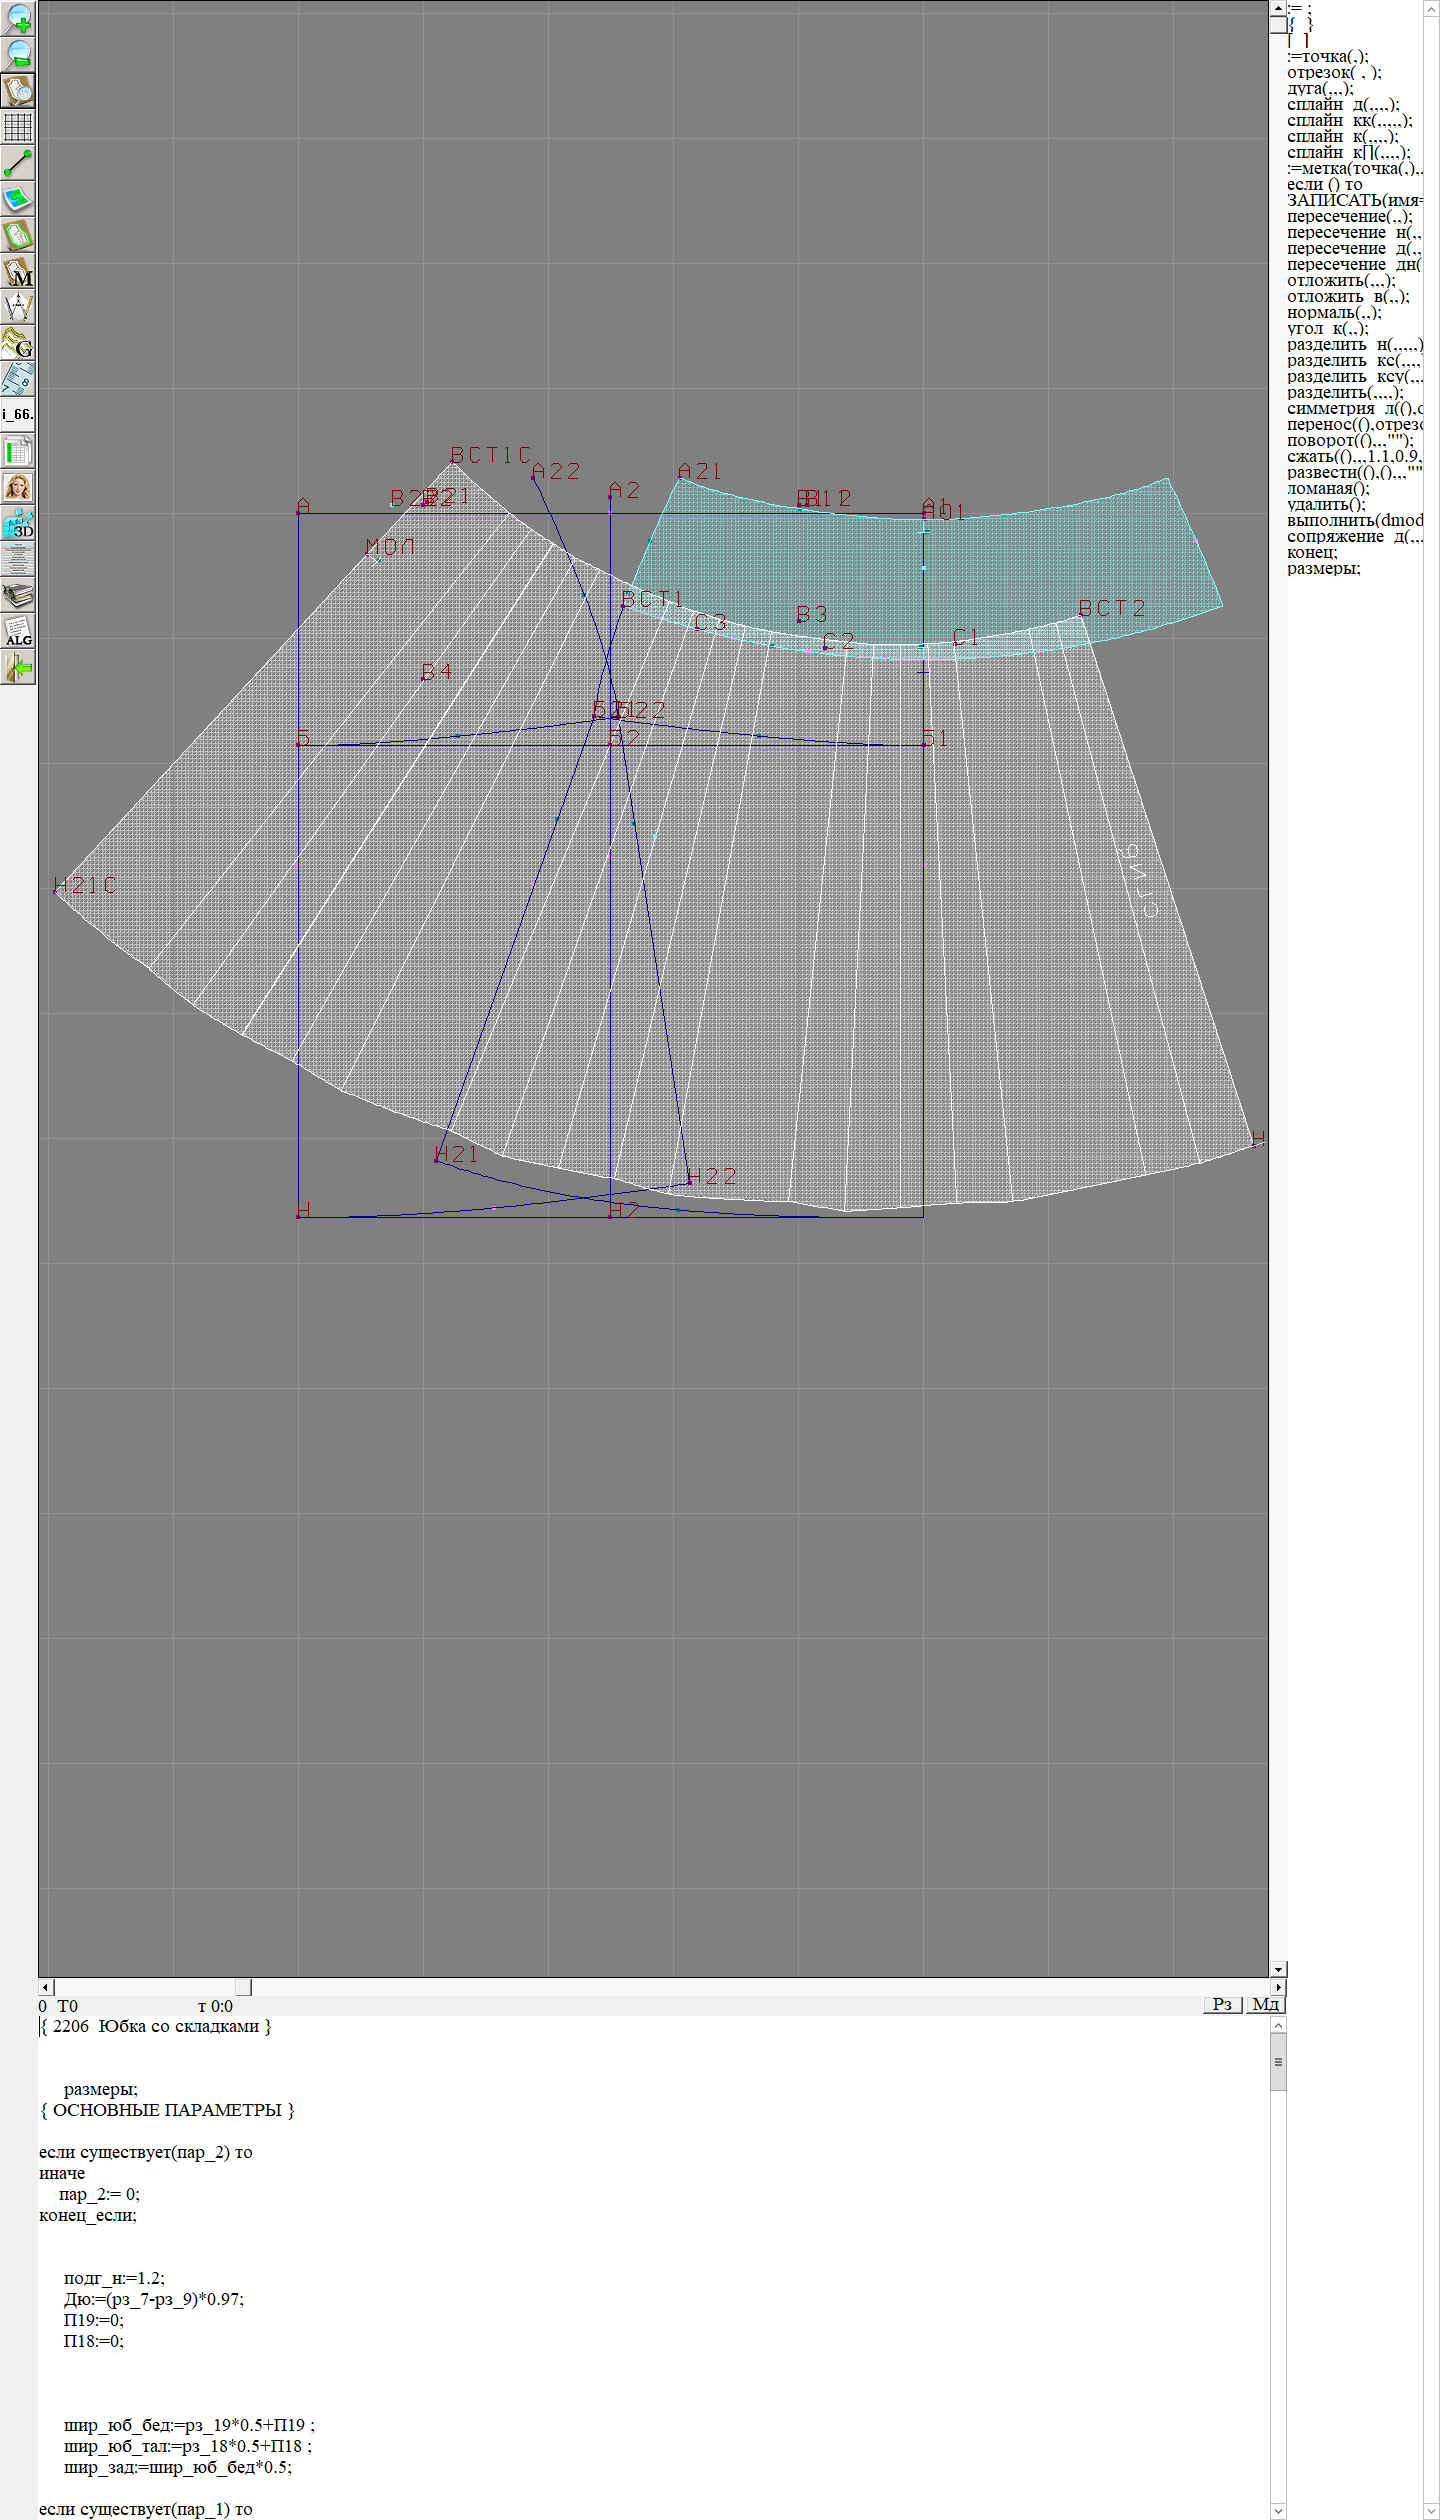
Task: Open the pattern with M icon
Action: click(18, 271)
